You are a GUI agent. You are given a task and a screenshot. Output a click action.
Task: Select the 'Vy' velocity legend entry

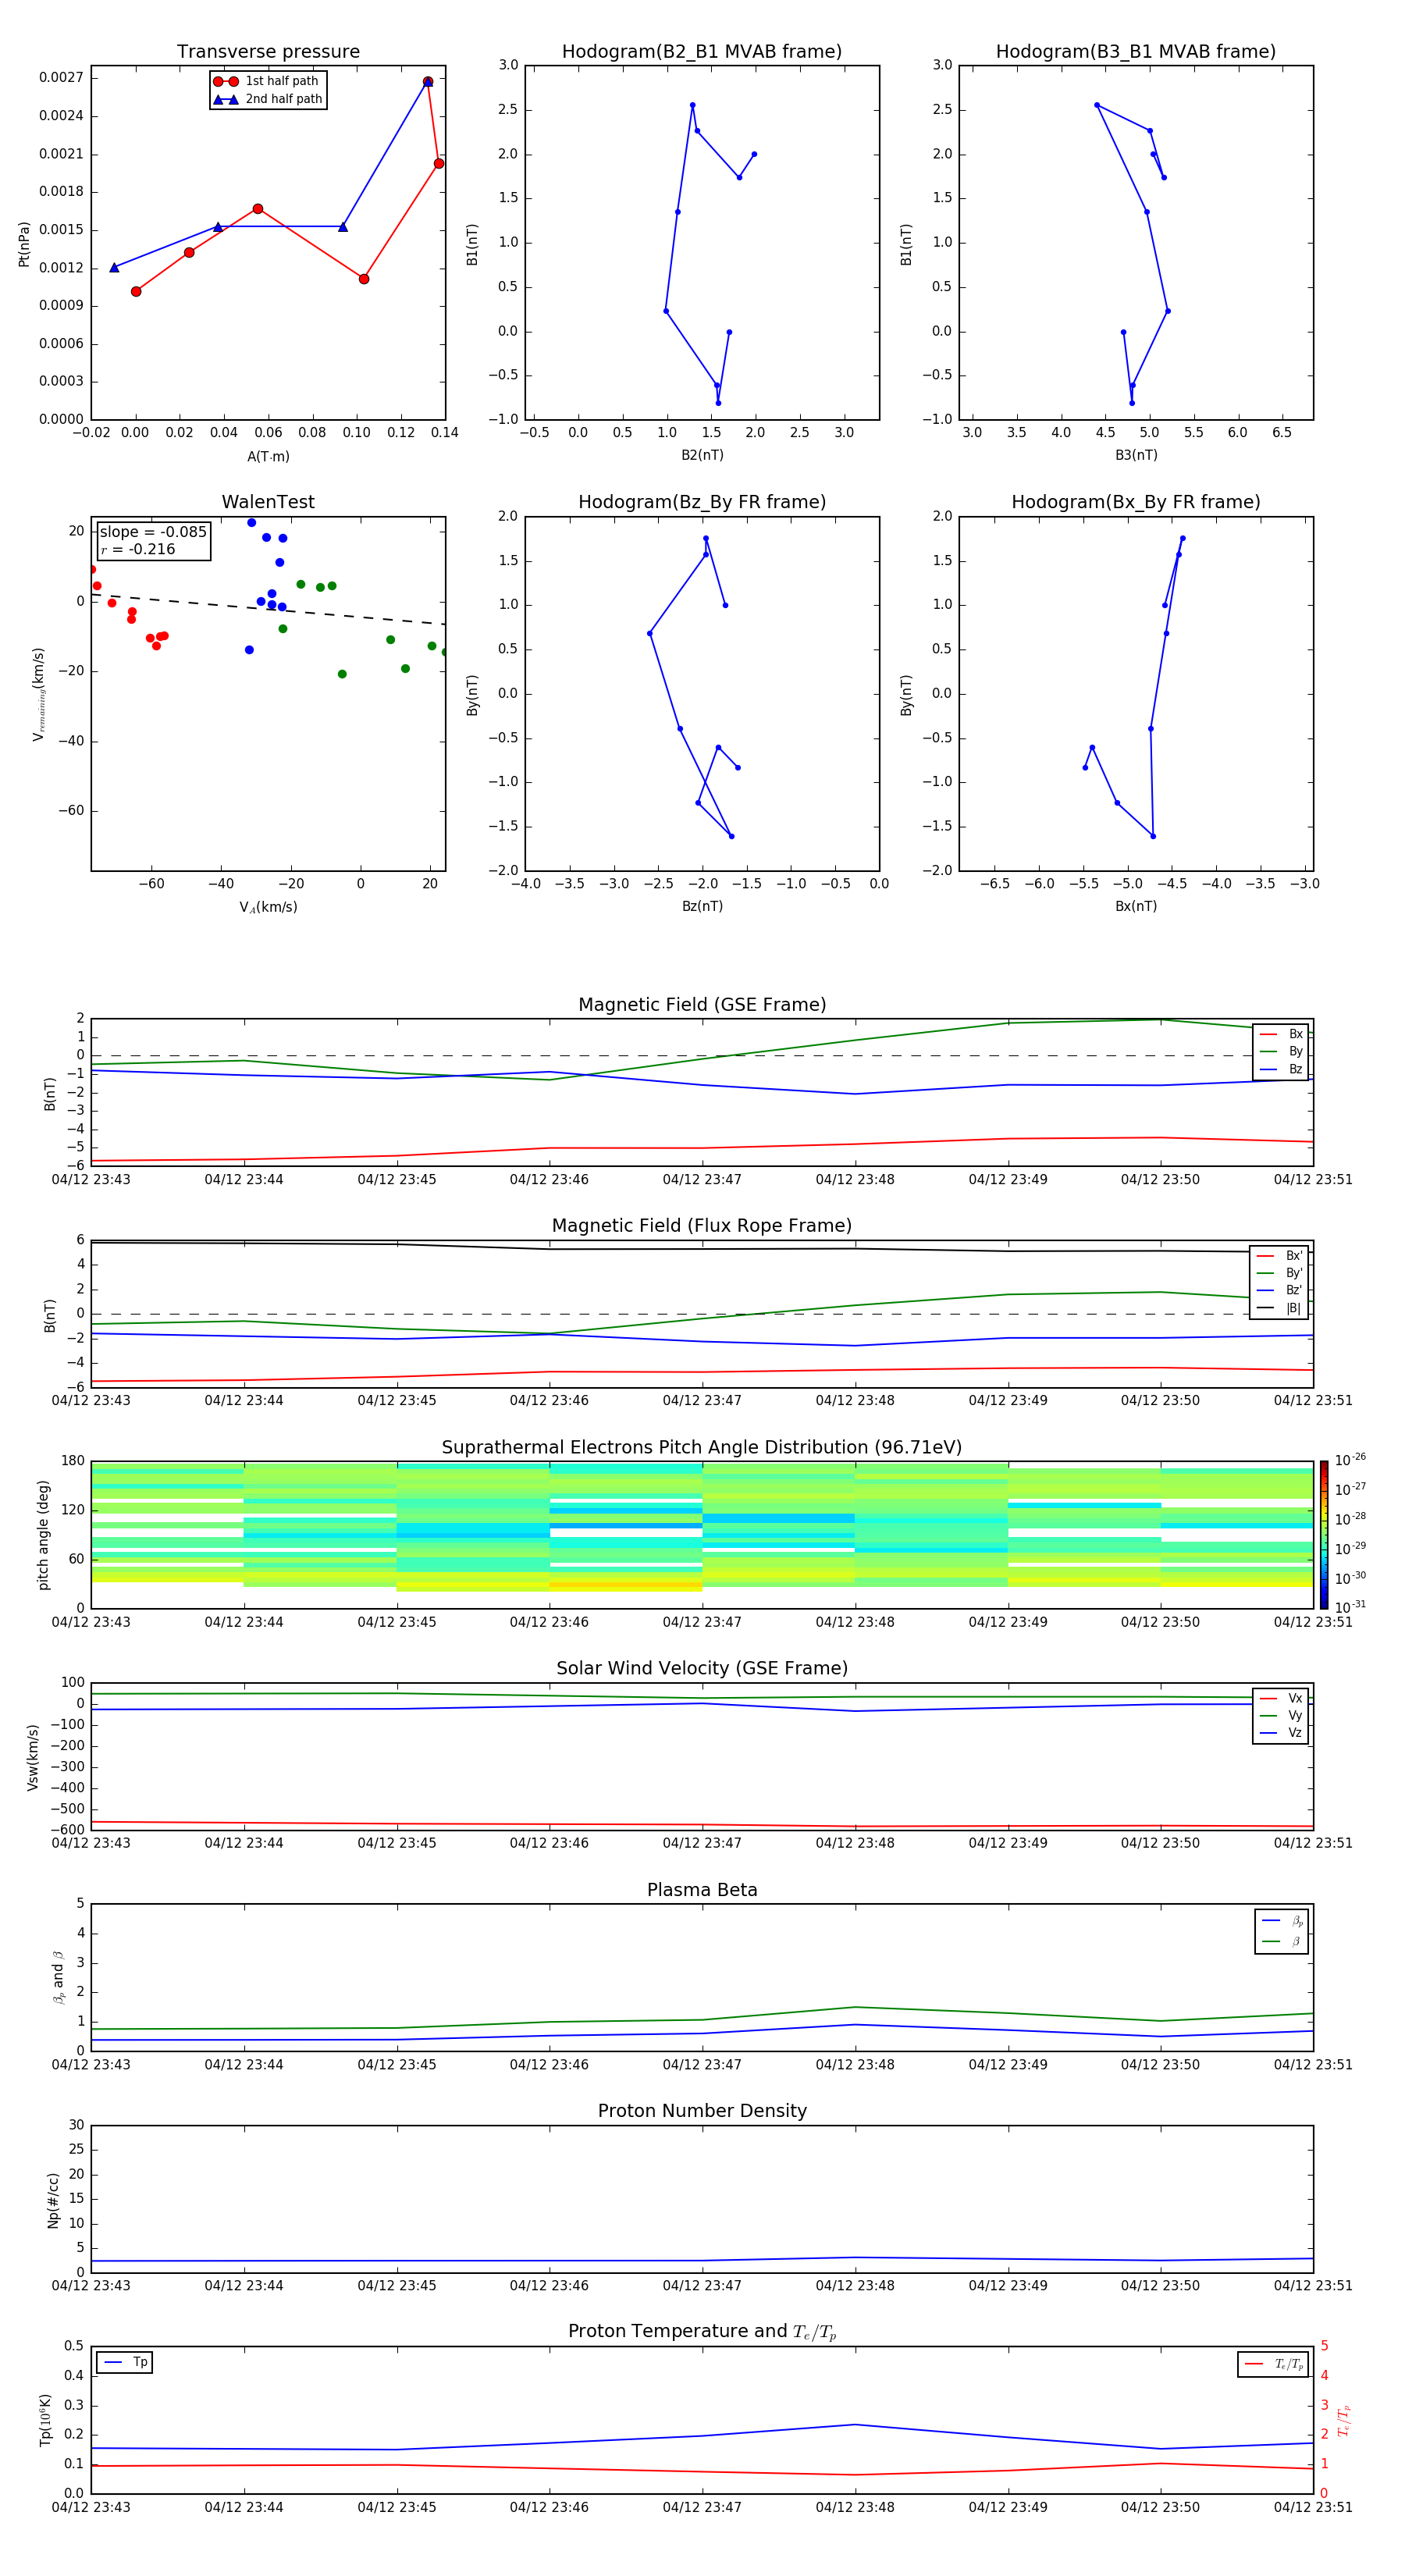coord(1281,1715)
